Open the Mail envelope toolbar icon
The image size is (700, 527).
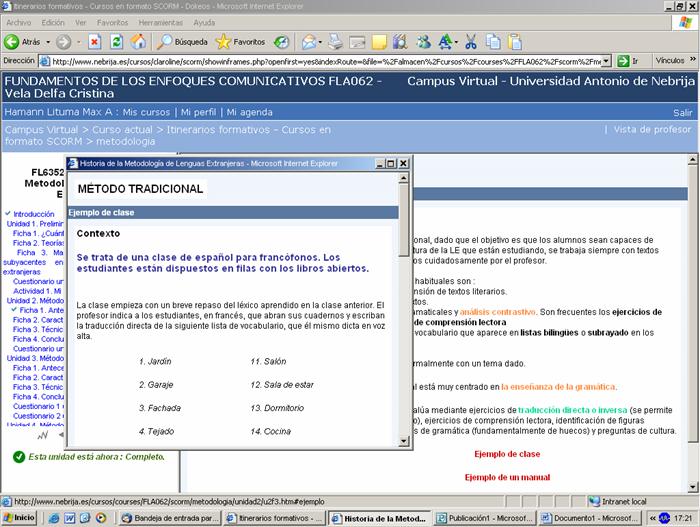tap(309, 42)
